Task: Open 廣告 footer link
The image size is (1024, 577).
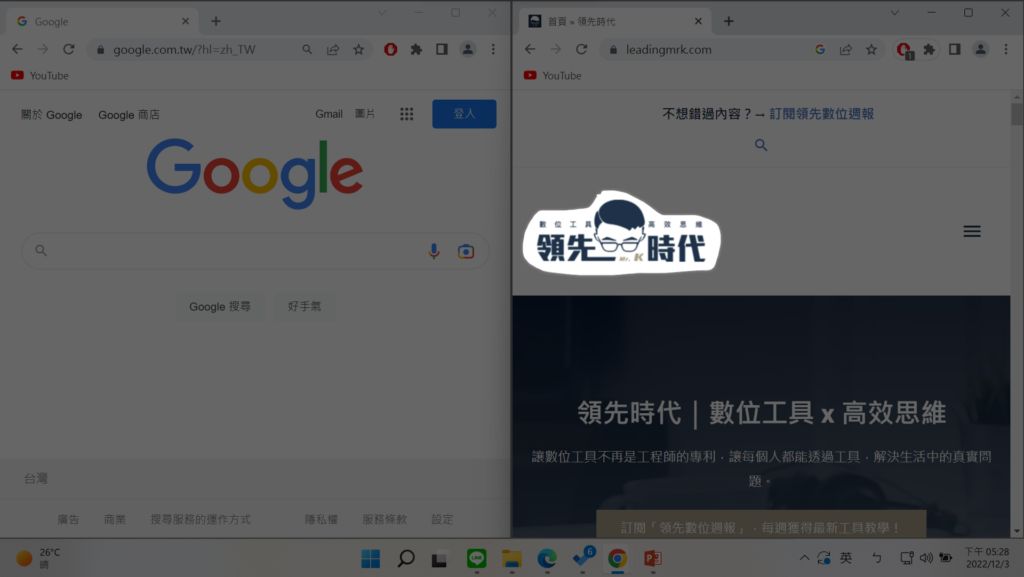Action: [x=68, y=520]
